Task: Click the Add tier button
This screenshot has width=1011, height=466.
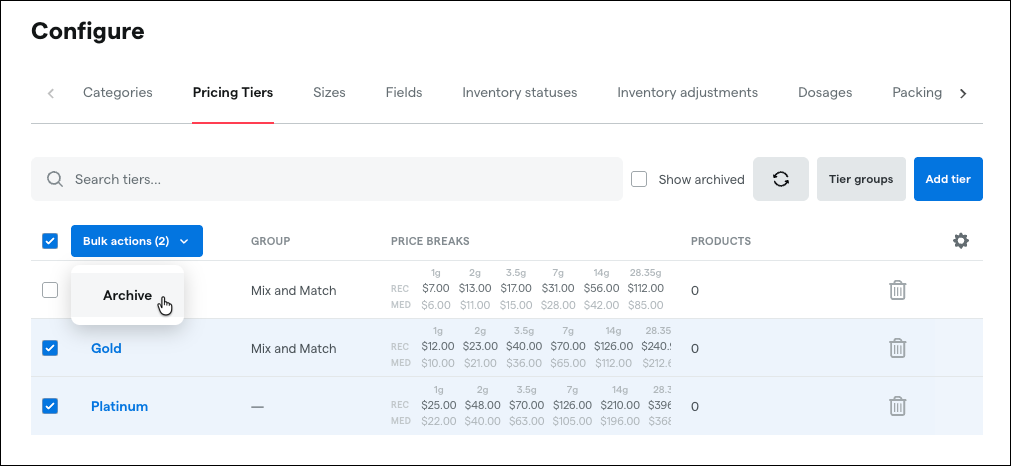Action: (948, 179)
